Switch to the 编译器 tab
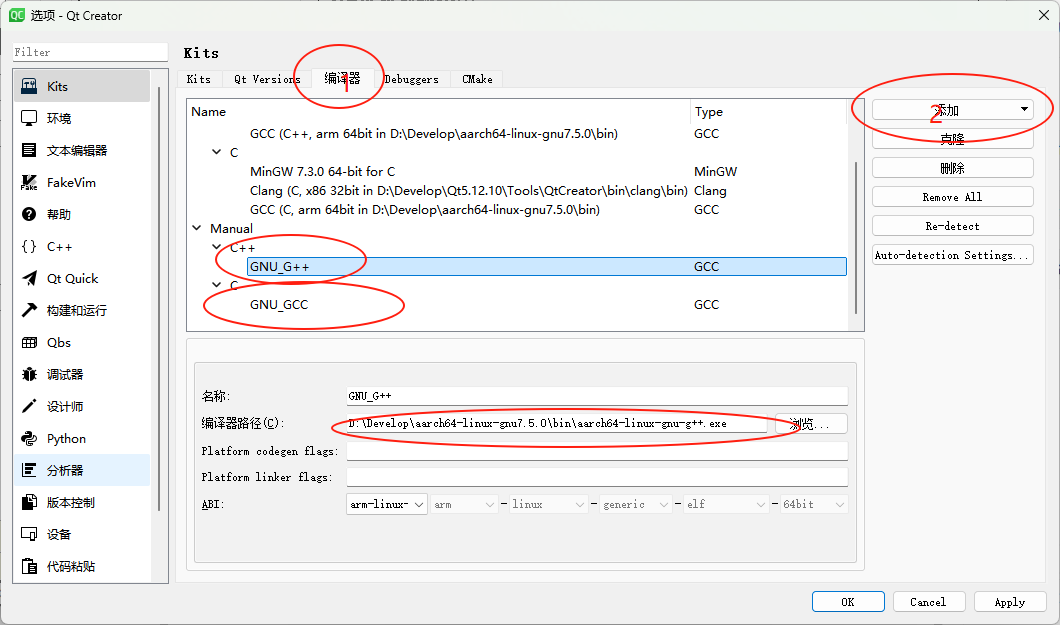This screenshot has width=1060, height=625. coord(342,78)
